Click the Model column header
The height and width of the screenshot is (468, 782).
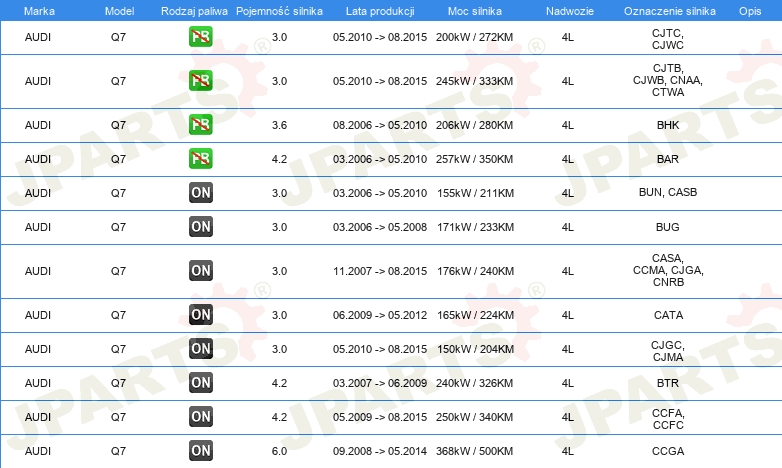[119, 11]
